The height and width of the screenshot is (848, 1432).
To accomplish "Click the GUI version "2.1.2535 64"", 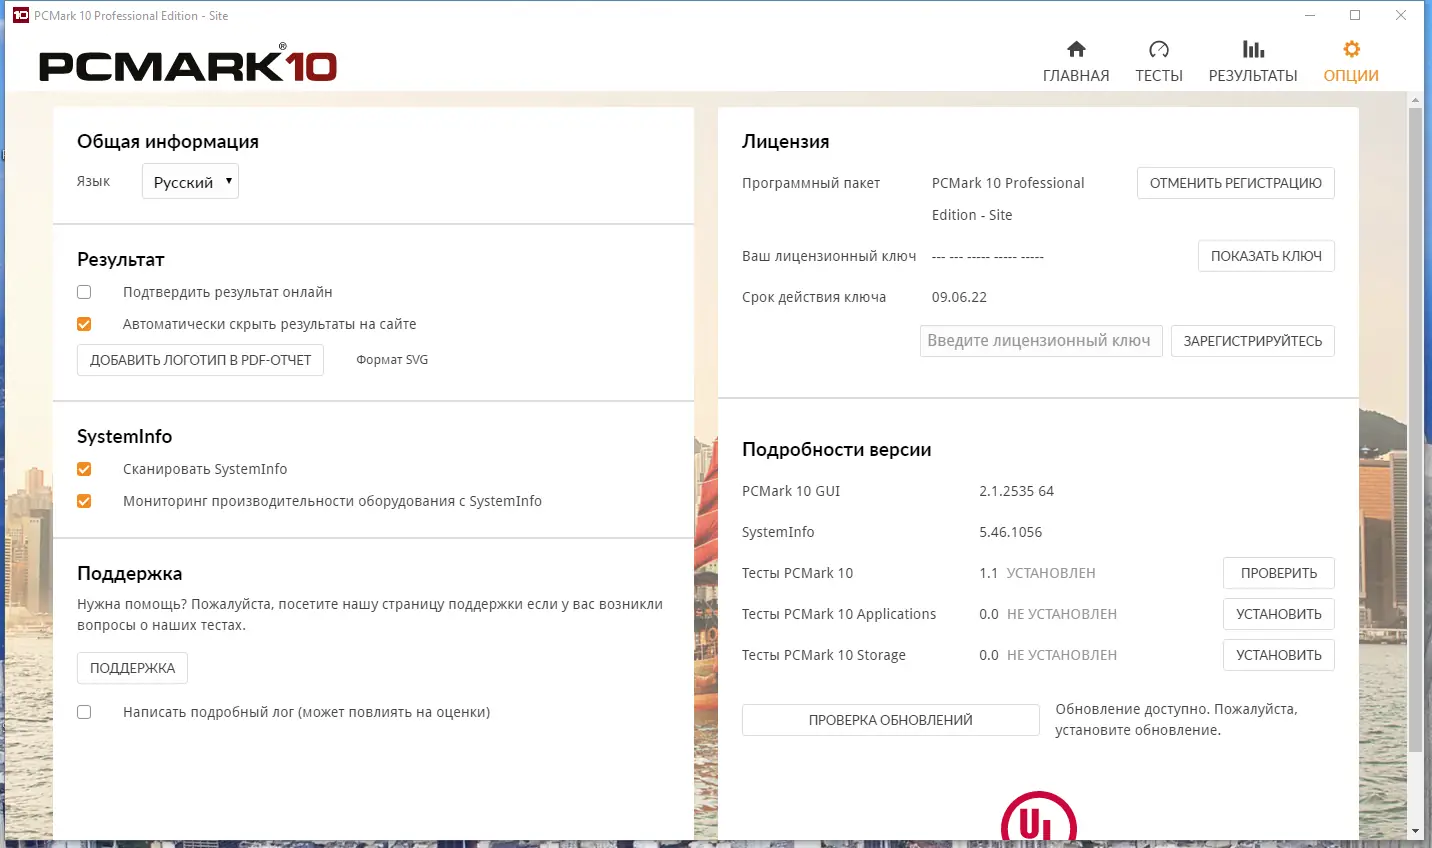I will pos(1016,491).
